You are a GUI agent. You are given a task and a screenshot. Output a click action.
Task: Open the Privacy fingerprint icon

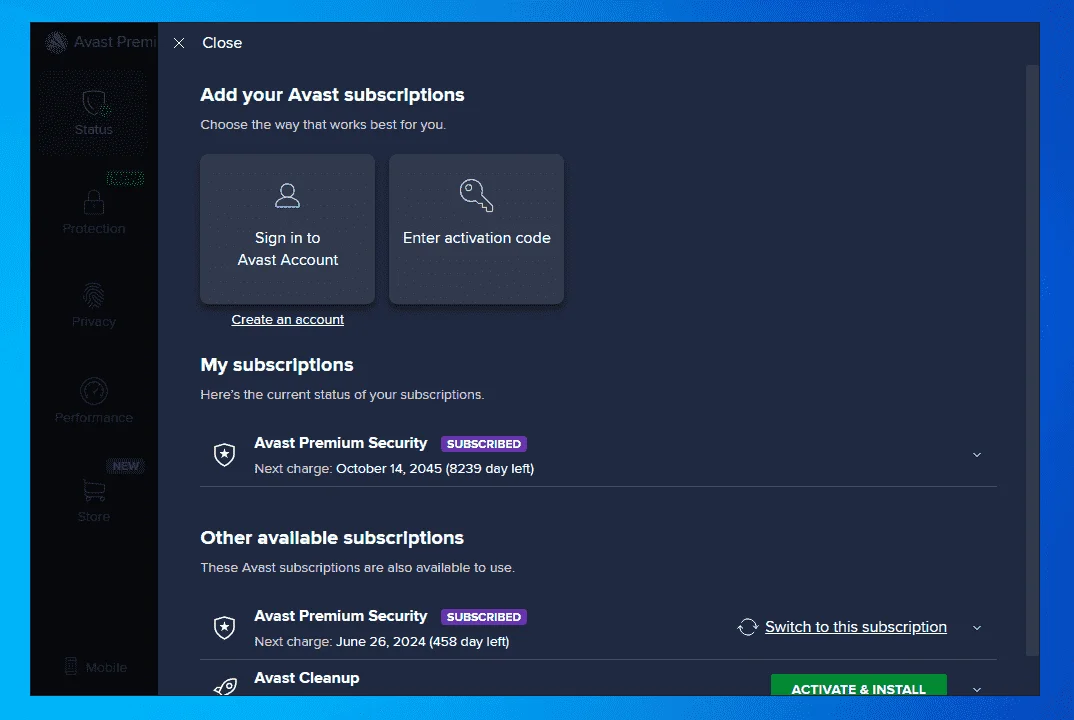click(x=94, y=295)
